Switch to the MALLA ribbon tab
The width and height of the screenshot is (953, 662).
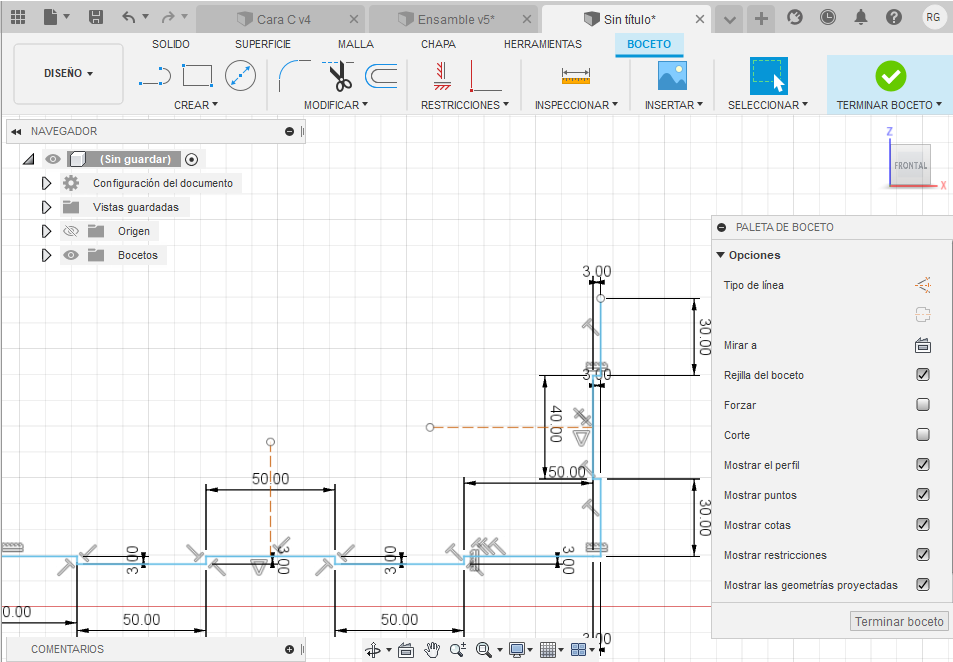[356, 44]
